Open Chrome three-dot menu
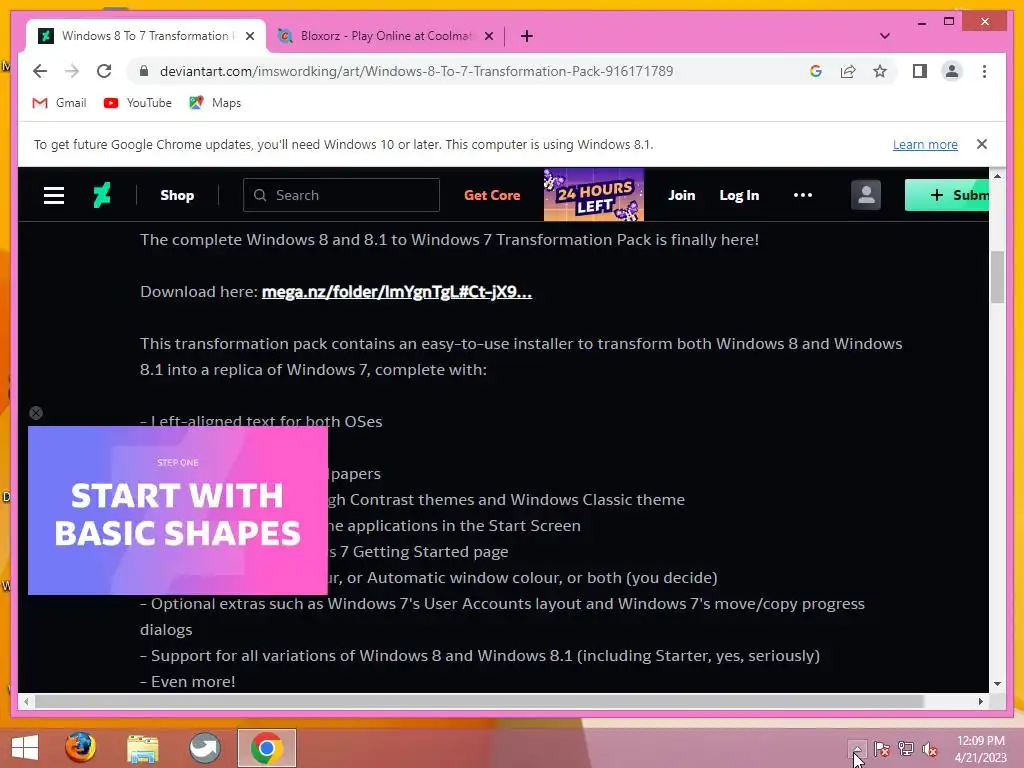The width and height of the screenshot is (1024, 768). (984, 71)
